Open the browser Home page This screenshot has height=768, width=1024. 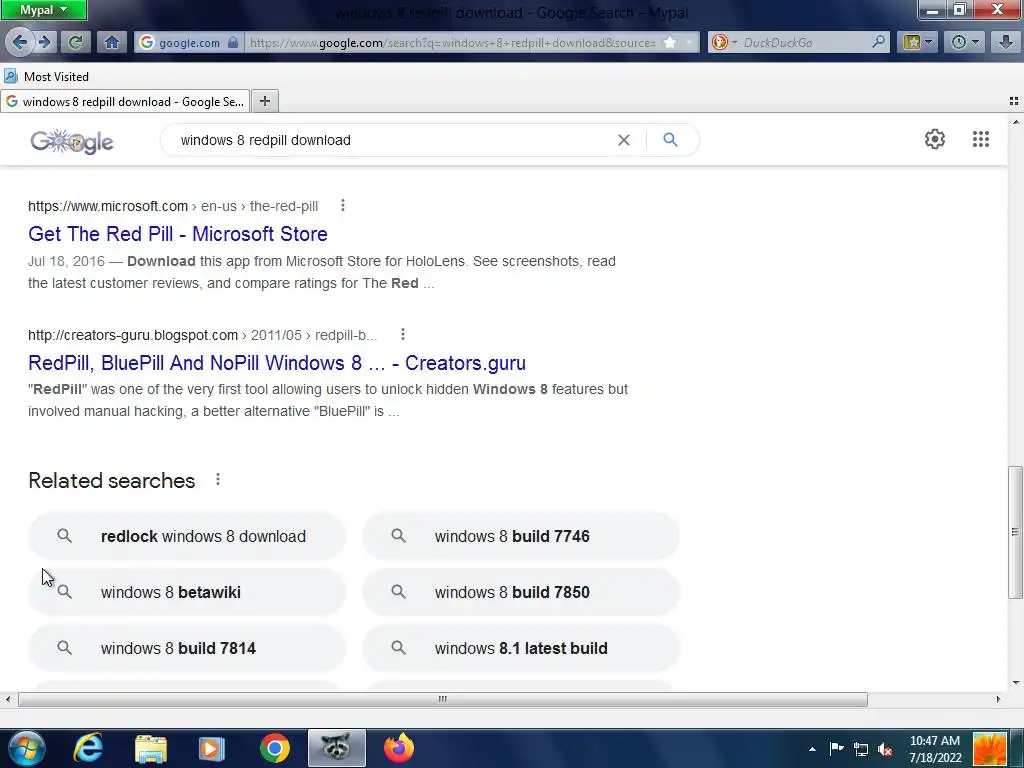tap(112, 42)
